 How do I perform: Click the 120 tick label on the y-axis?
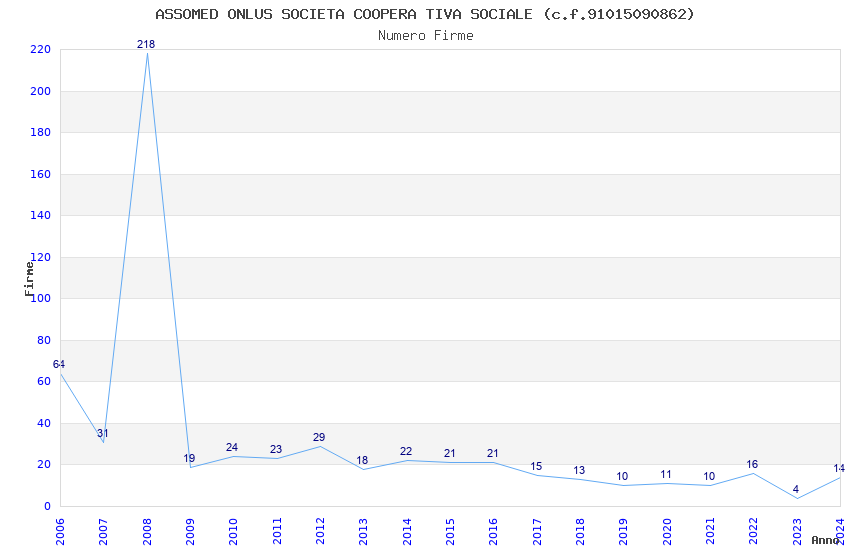(x=42, y=257)
